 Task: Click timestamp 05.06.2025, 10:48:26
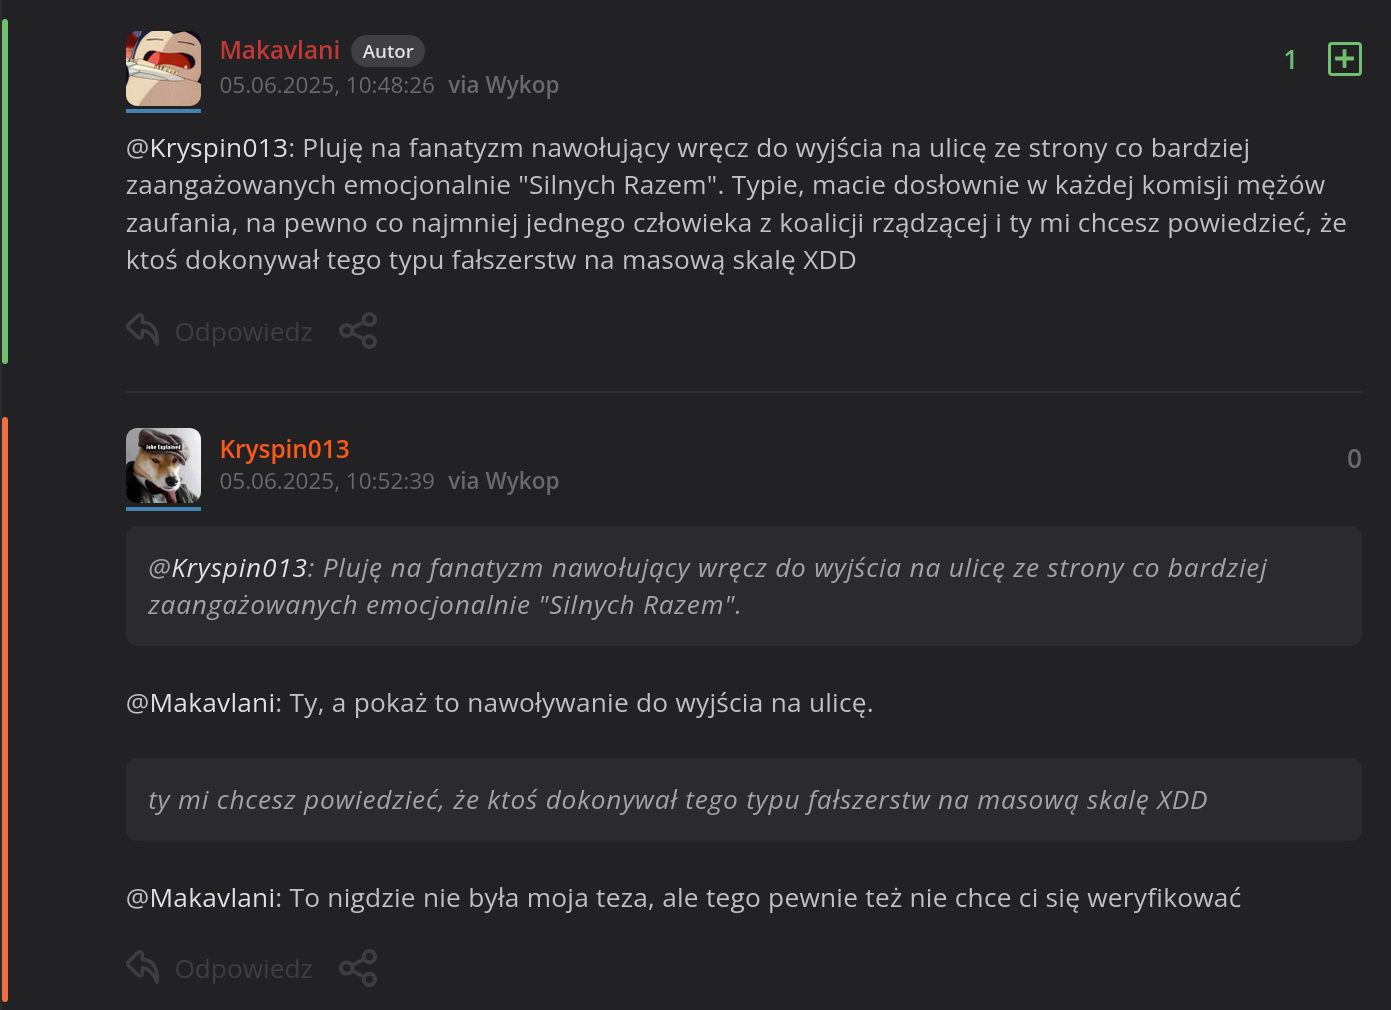point(327,85)
